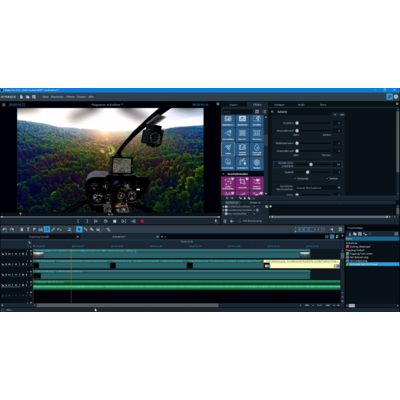Toggle the highlighted timeline view mode button
Viewport: 400px width, 400px height.
(332, 236)
